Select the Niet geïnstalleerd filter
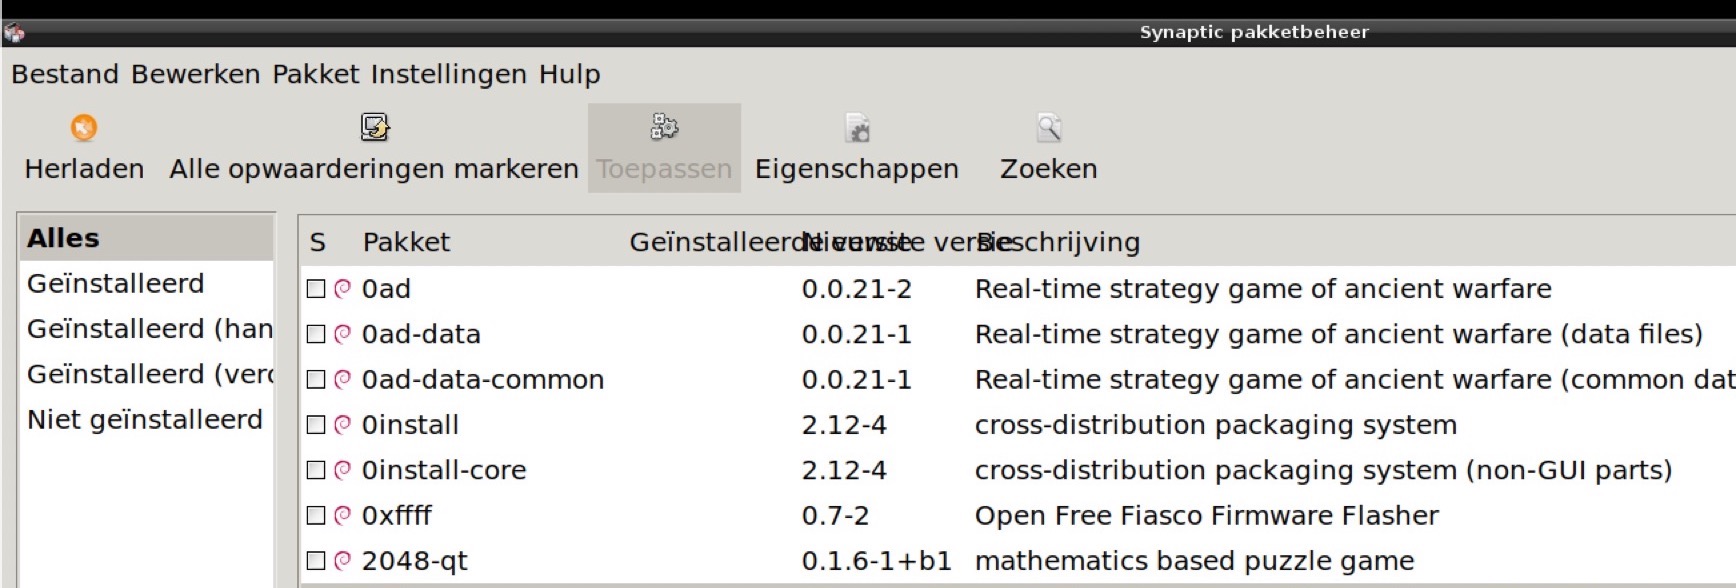 145,419
